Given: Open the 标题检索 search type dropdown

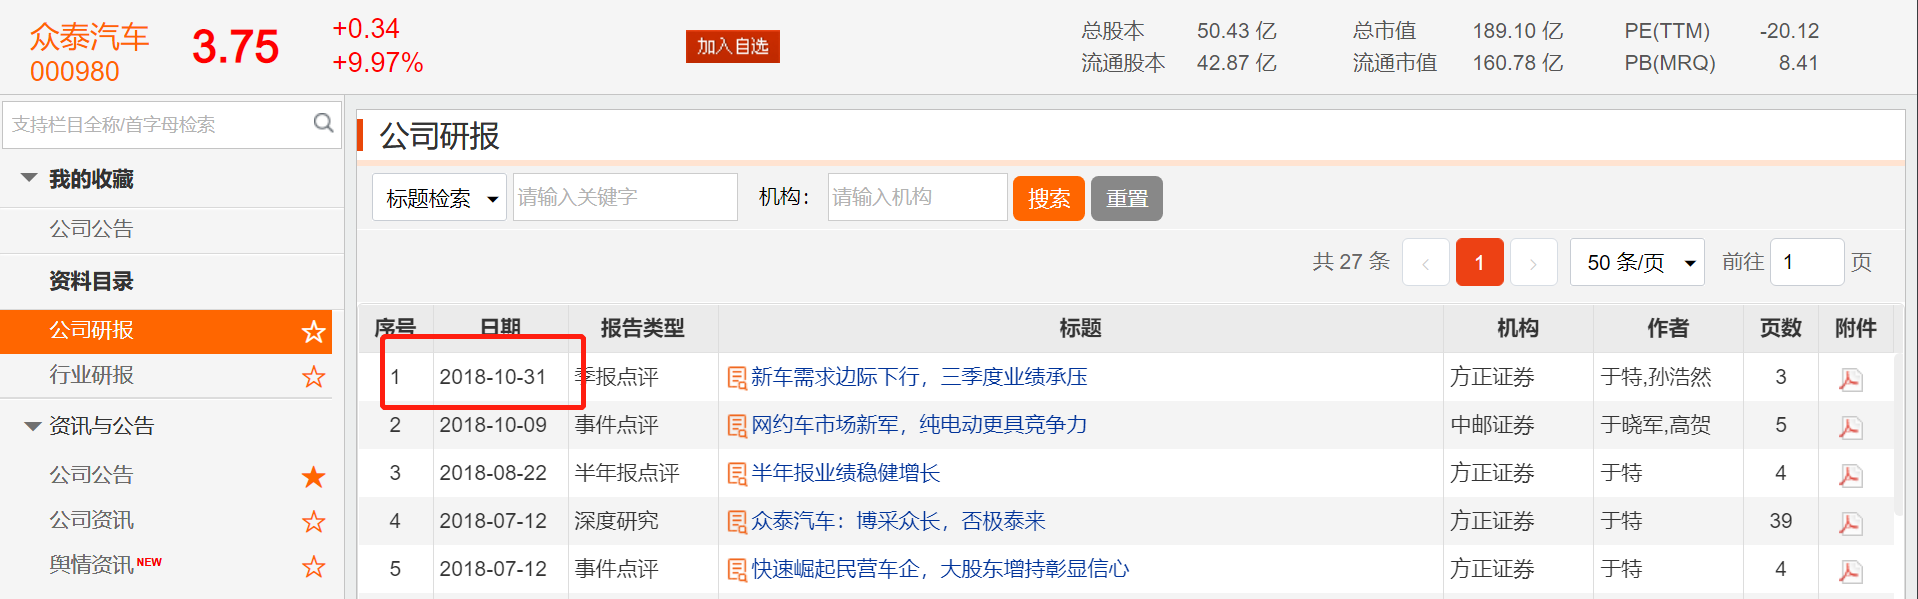Looking at the screenshot, I should 439,198.
